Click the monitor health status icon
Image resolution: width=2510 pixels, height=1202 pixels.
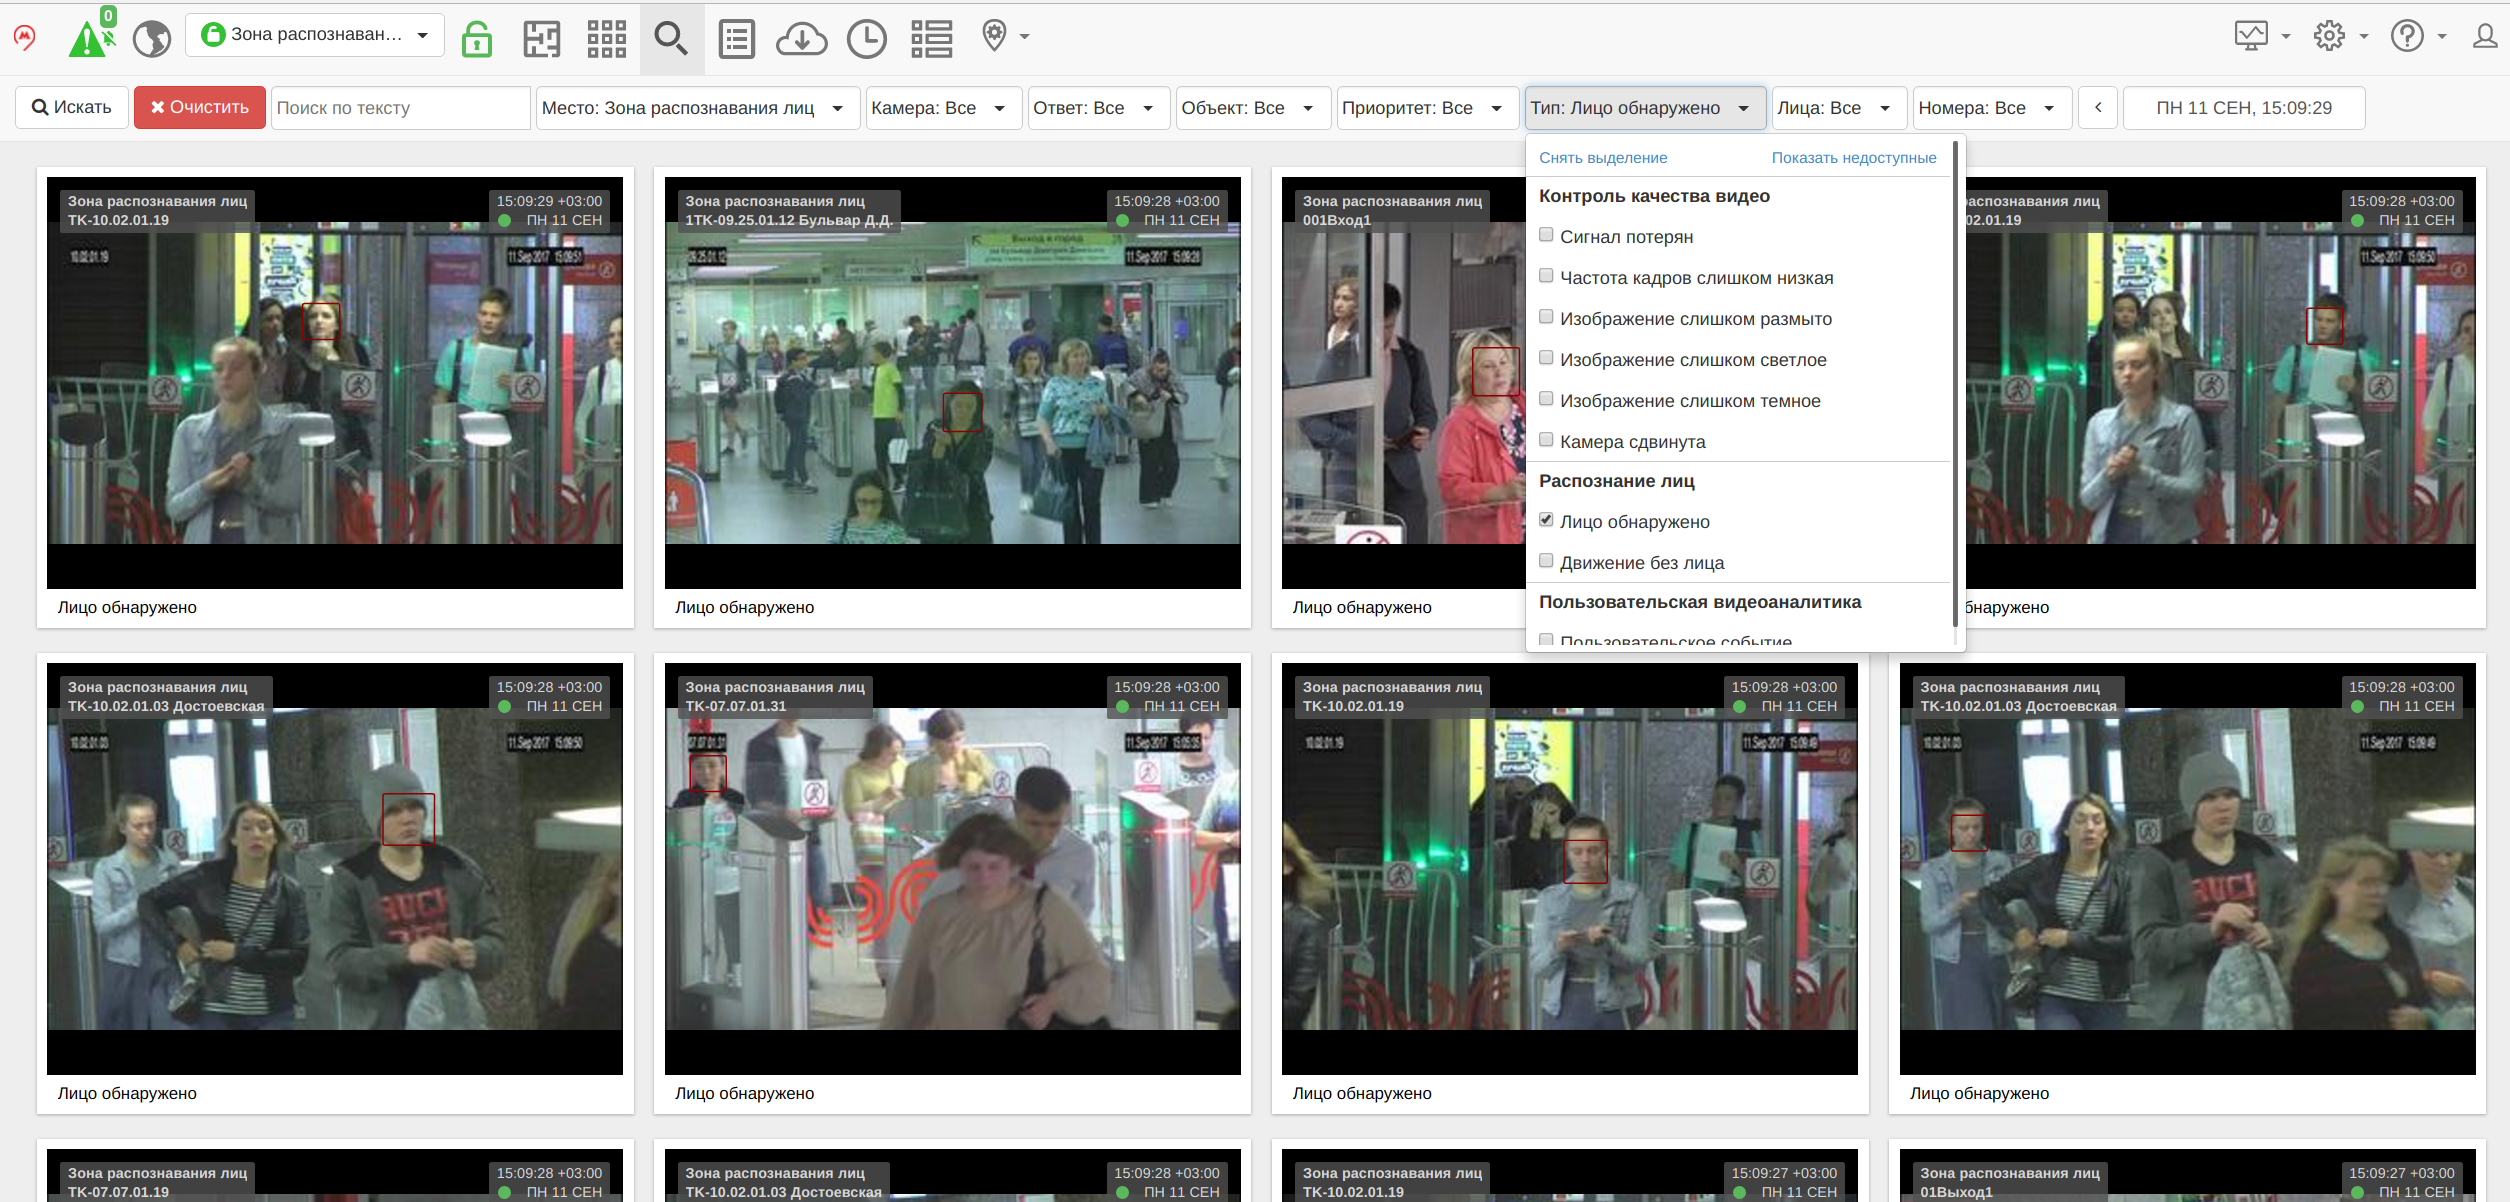[2251, 36]
